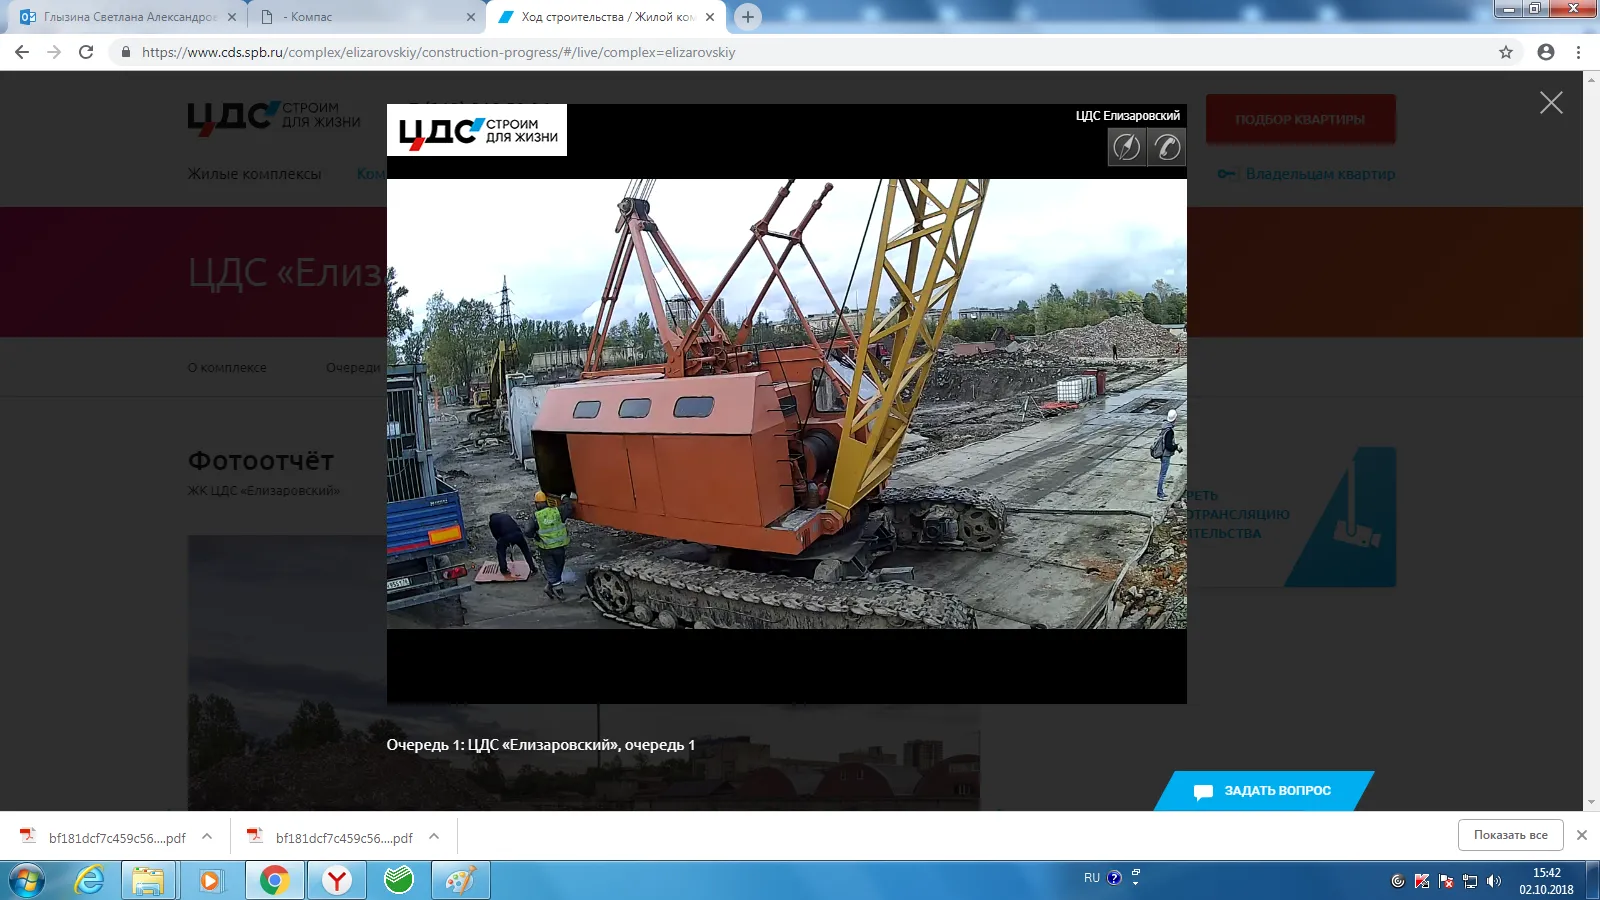Open the Paint taskbar icon

tap(461, 881)
